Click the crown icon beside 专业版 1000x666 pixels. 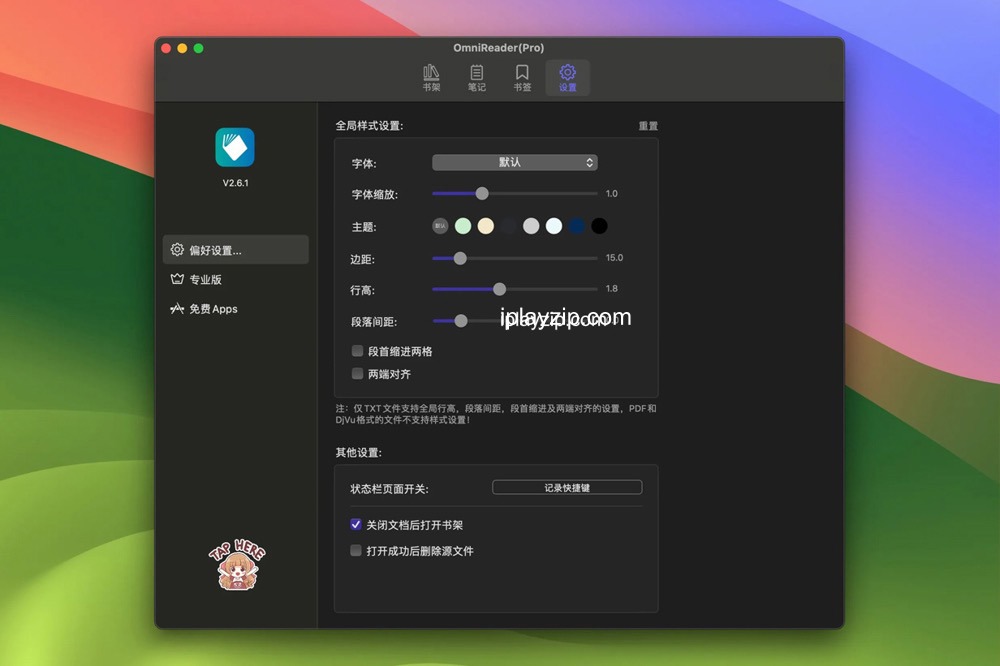177,279
